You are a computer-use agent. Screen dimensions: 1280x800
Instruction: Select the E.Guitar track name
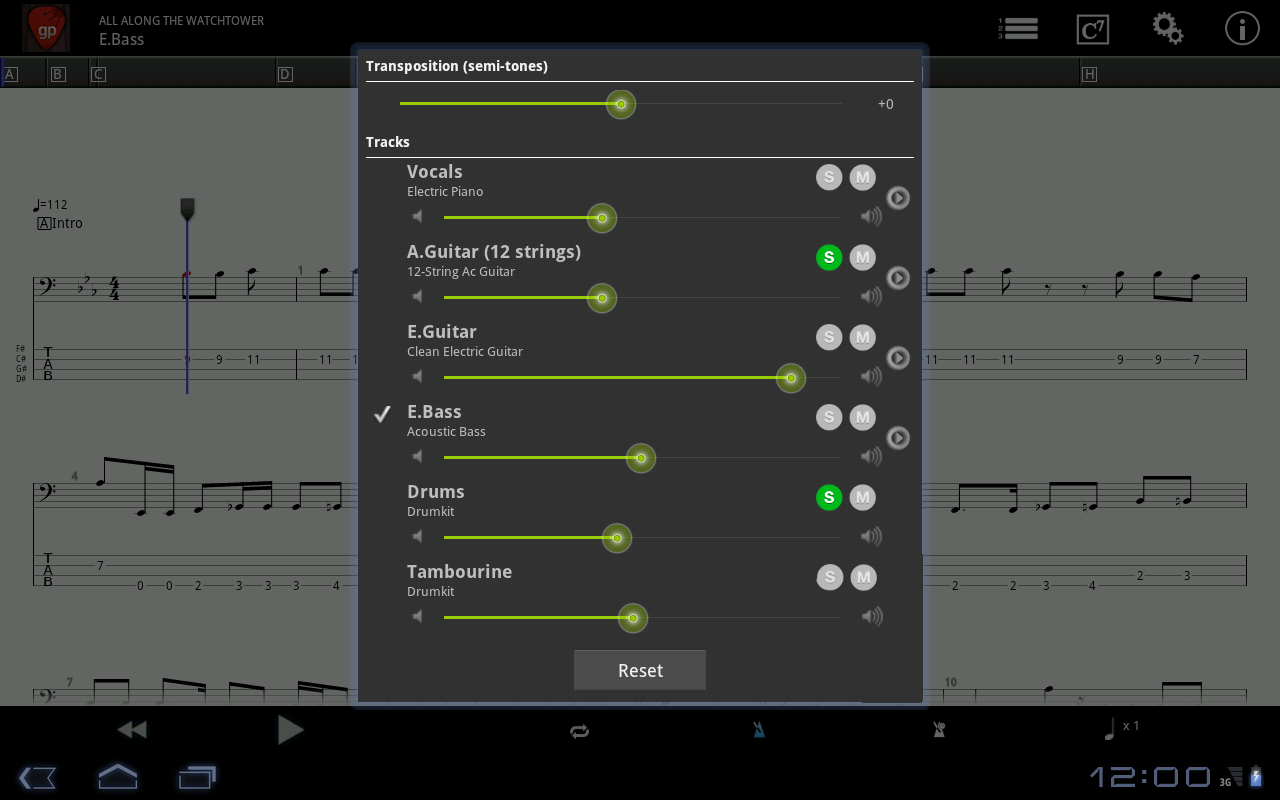(442, 332)
